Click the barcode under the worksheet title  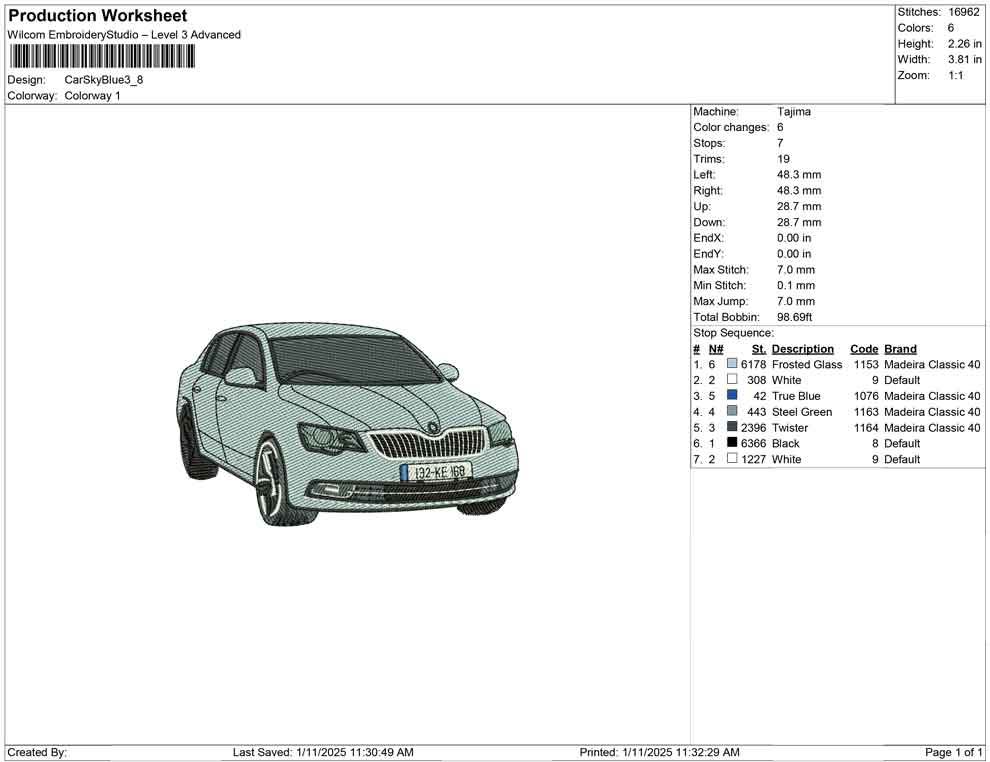[102, 57]
